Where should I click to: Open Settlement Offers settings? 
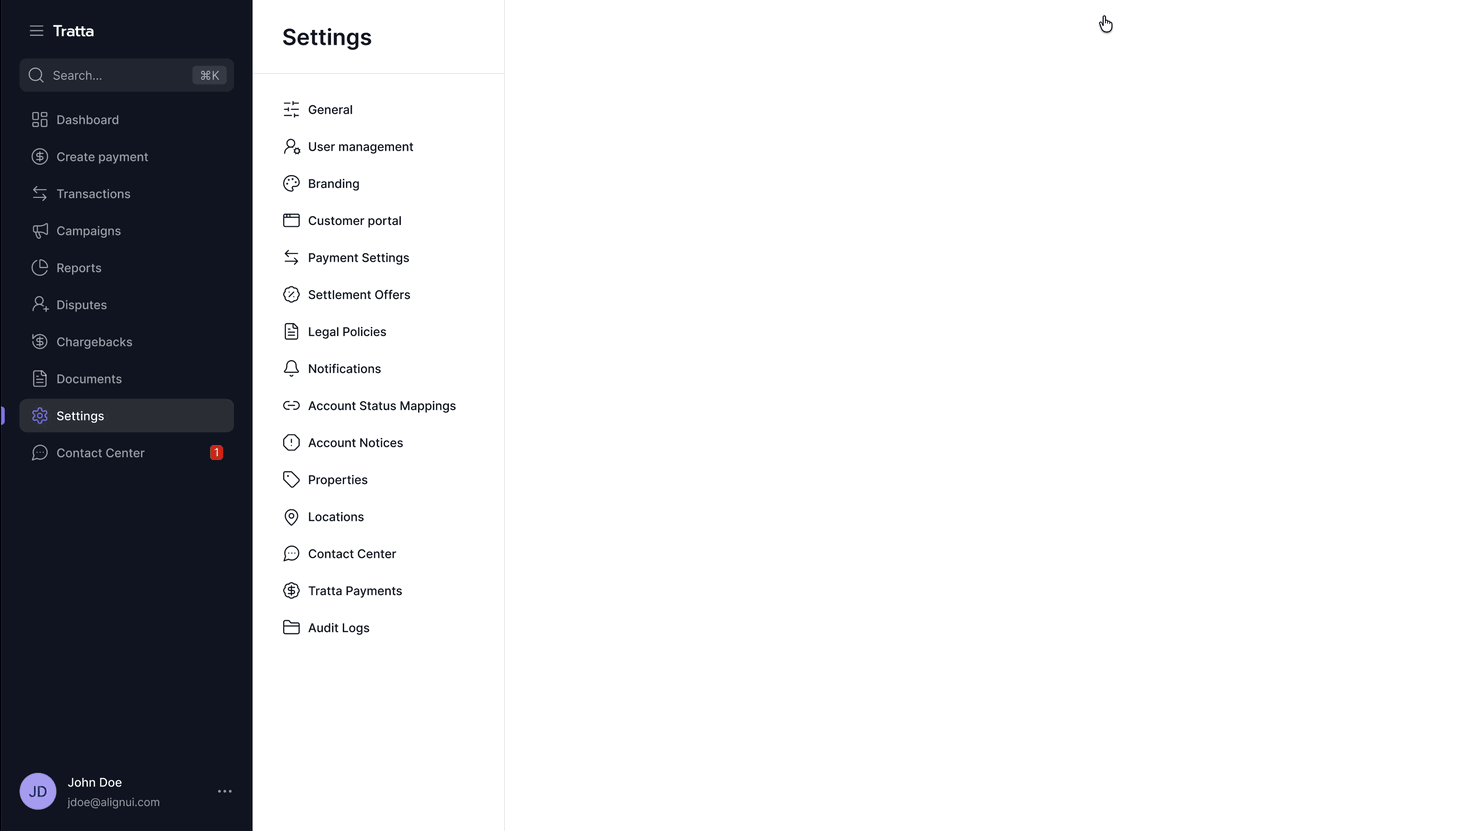pos(359,295)
